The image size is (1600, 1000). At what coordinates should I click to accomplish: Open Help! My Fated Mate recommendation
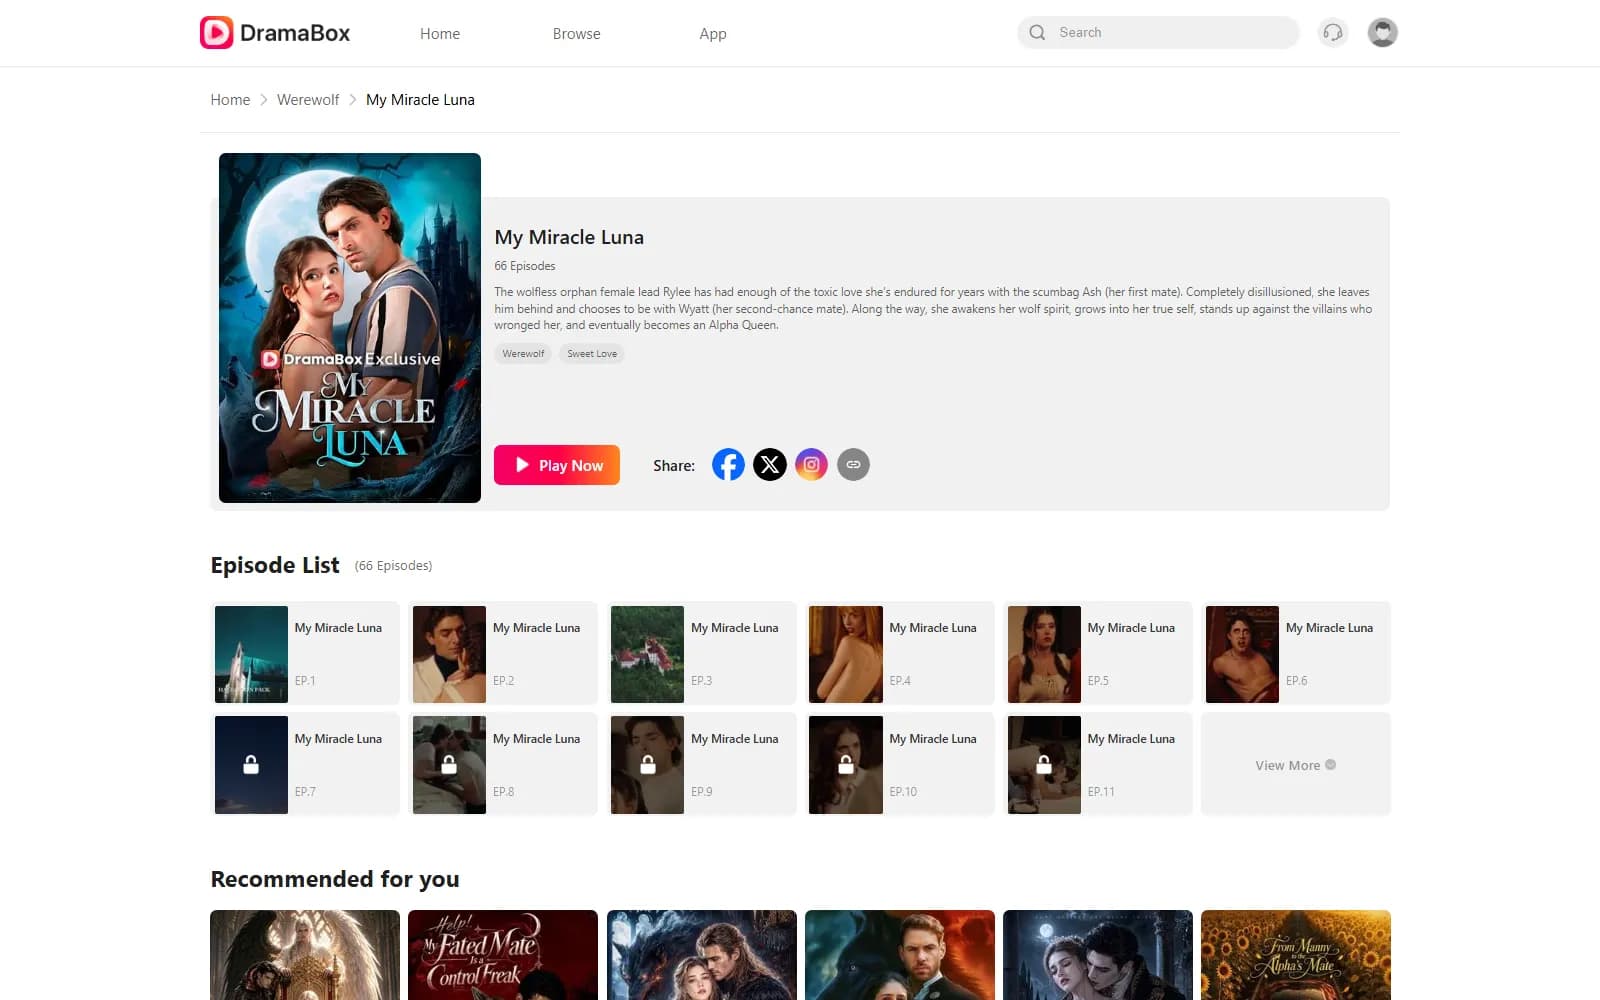point(503,955)
